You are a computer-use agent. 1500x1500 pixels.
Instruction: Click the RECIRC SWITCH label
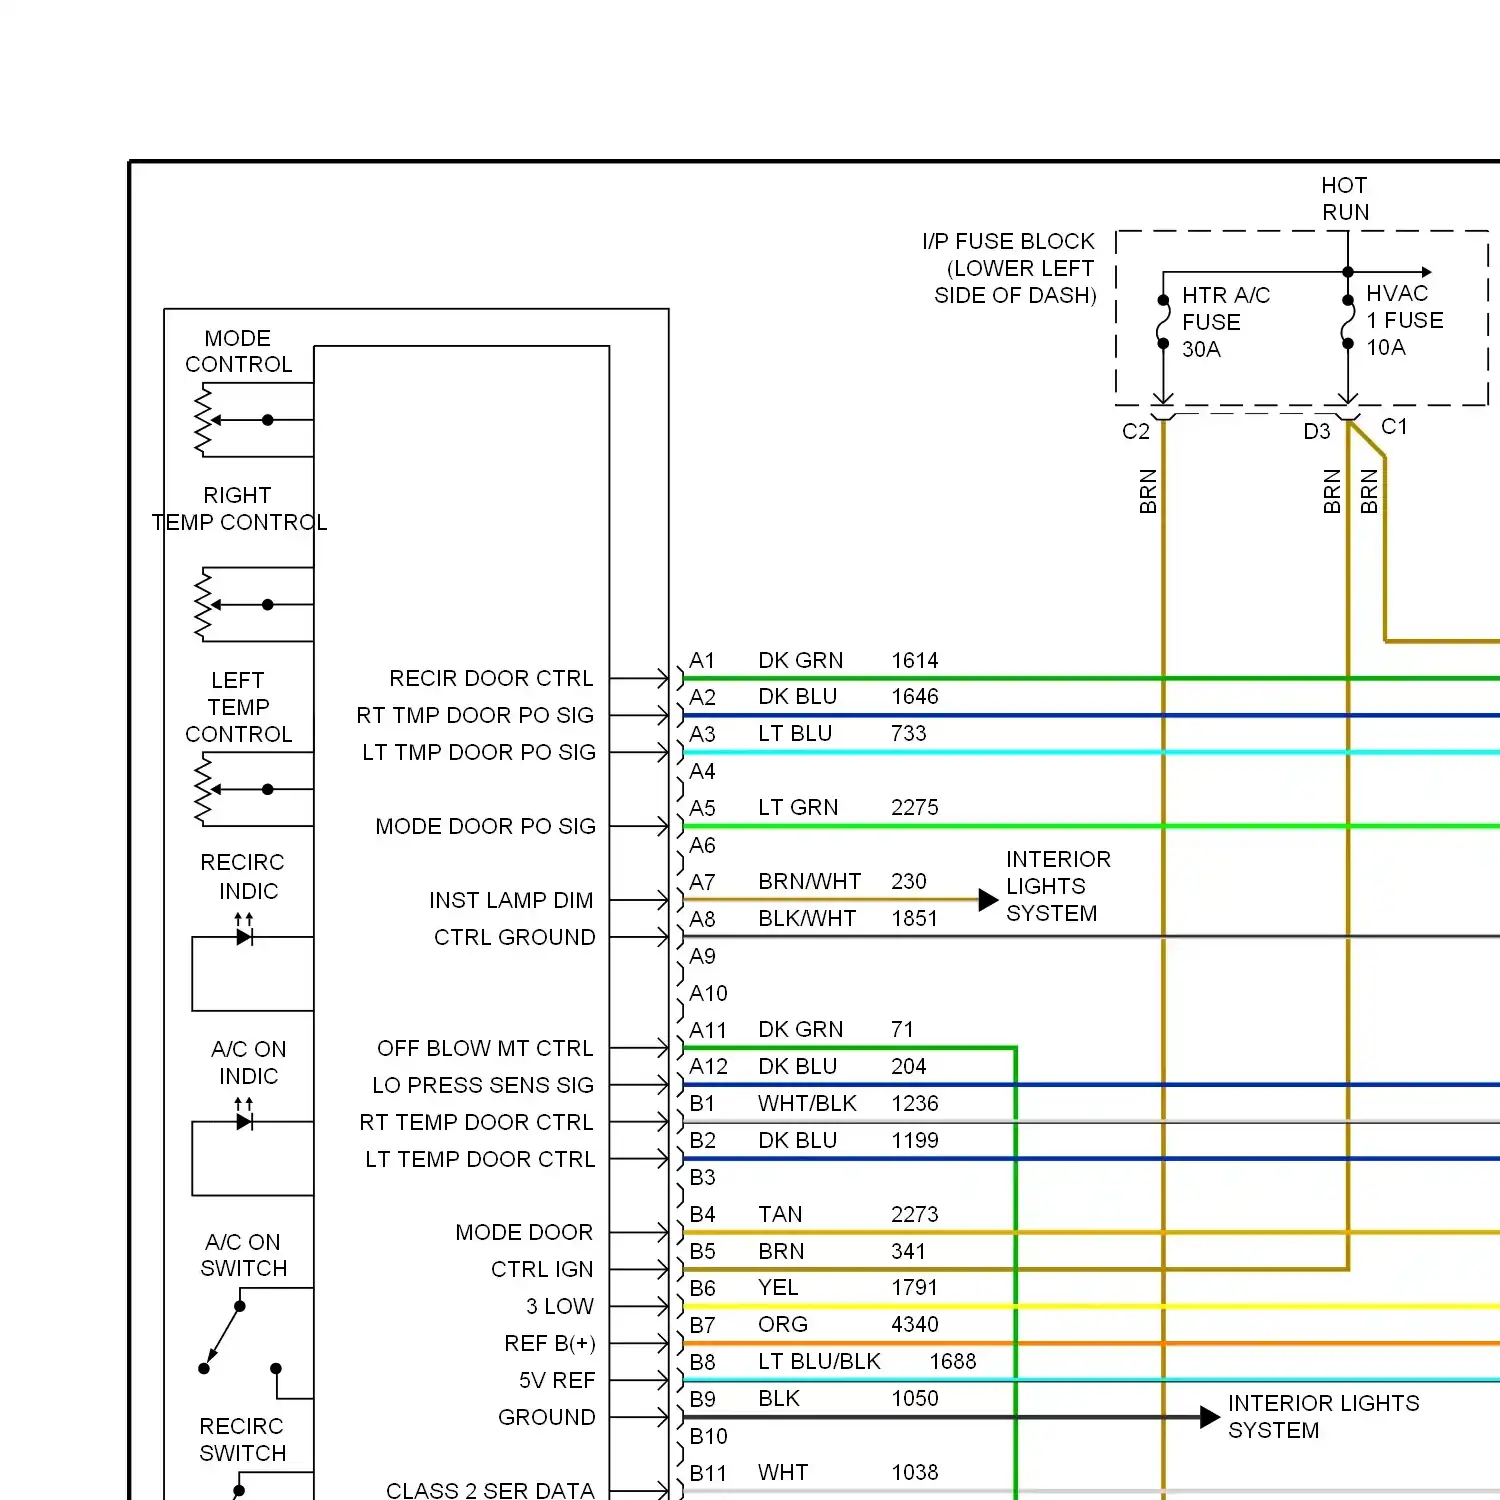click(242, 1439)
